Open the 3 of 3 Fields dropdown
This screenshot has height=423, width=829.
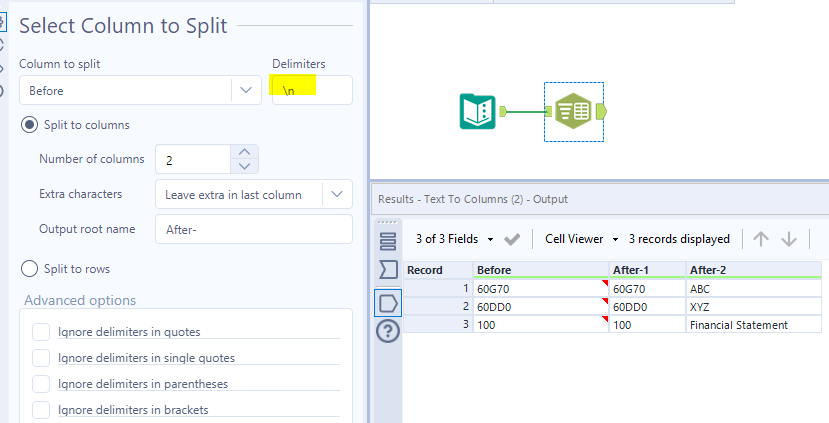point(455,239)
